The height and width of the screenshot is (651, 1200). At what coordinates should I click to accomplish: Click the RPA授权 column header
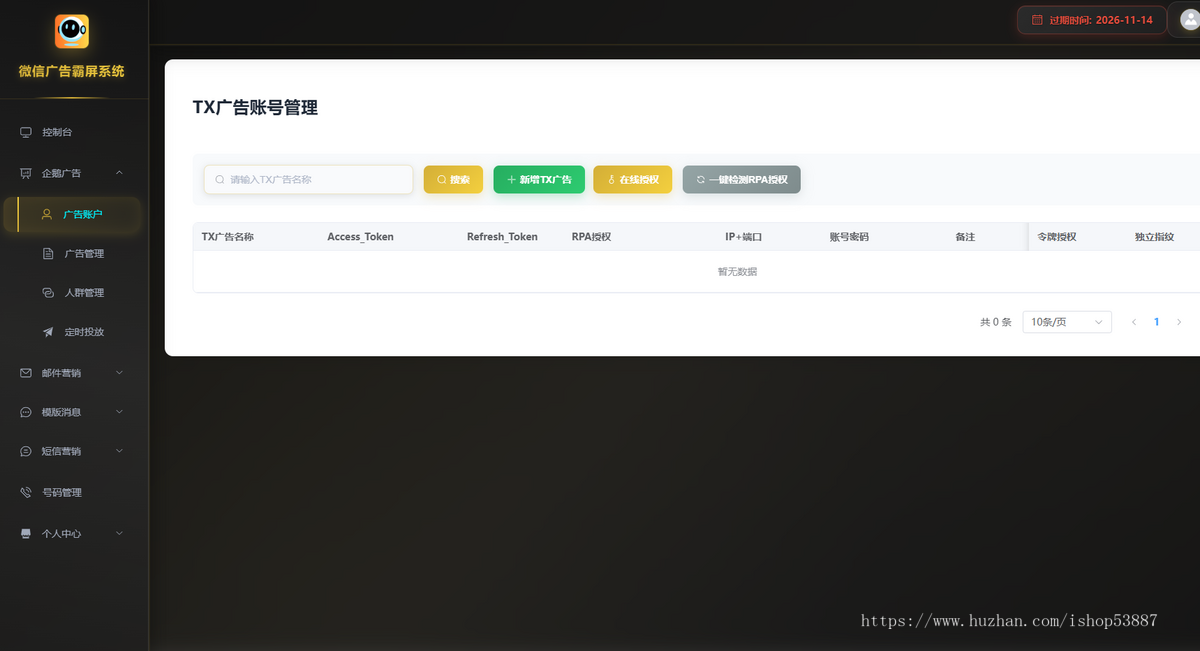591,237
